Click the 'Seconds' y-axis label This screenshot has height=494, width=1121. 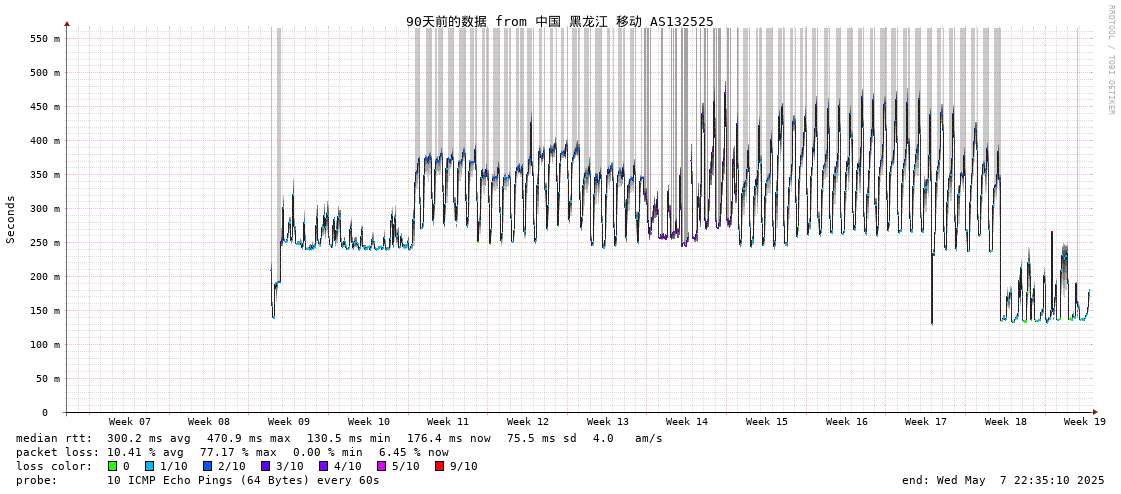point(11,219)
